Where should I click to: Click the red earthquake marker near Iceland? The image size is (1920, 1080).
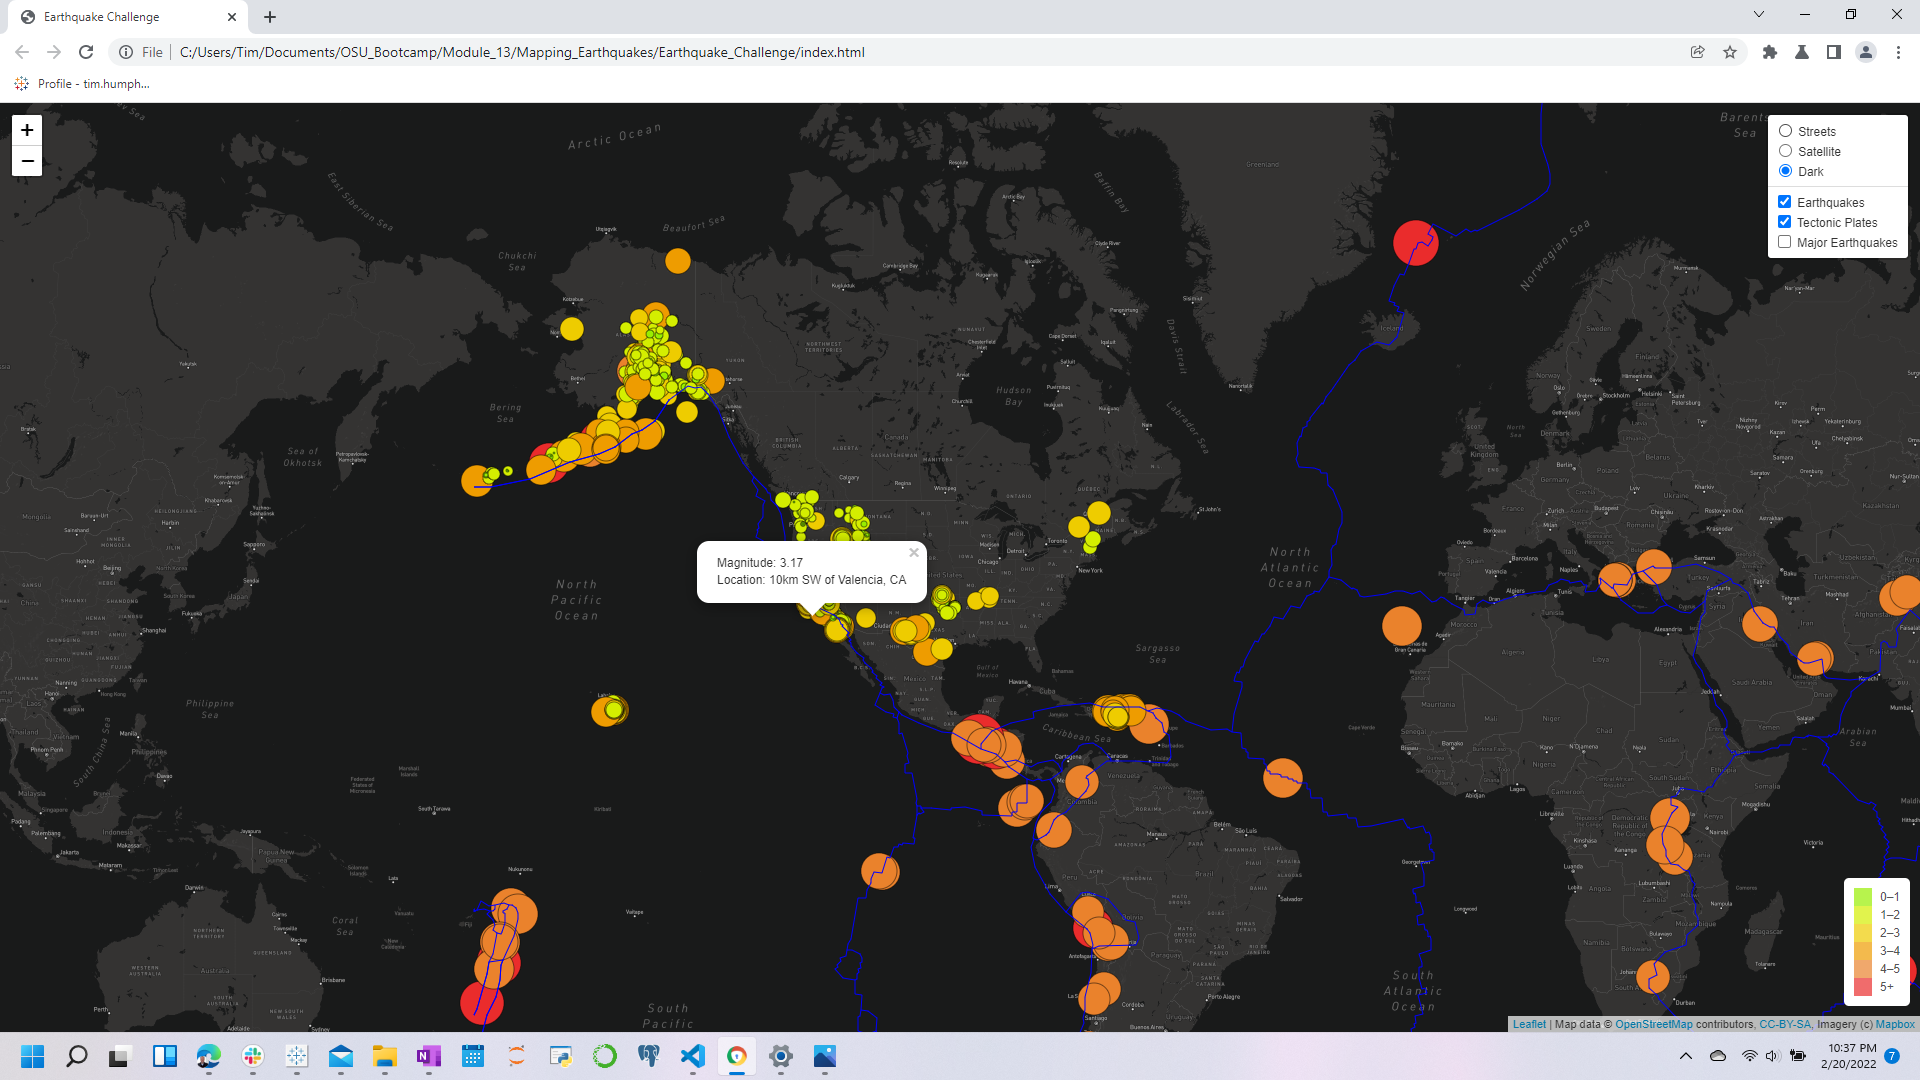click(1416, 243)
